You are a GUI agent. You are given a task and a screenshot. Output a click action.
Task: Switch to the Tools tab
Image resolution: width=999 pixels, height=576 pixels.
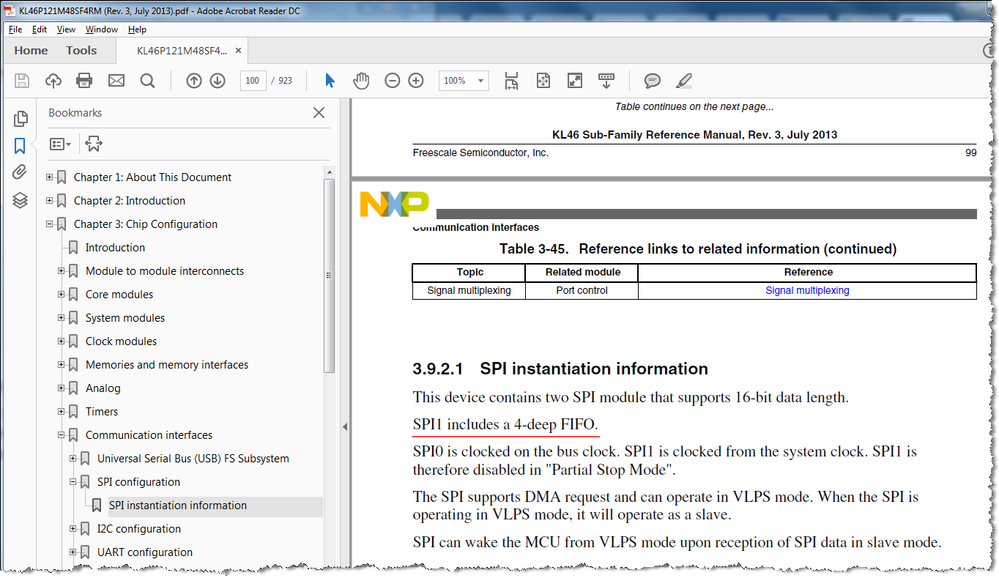(x=81, y=50)
